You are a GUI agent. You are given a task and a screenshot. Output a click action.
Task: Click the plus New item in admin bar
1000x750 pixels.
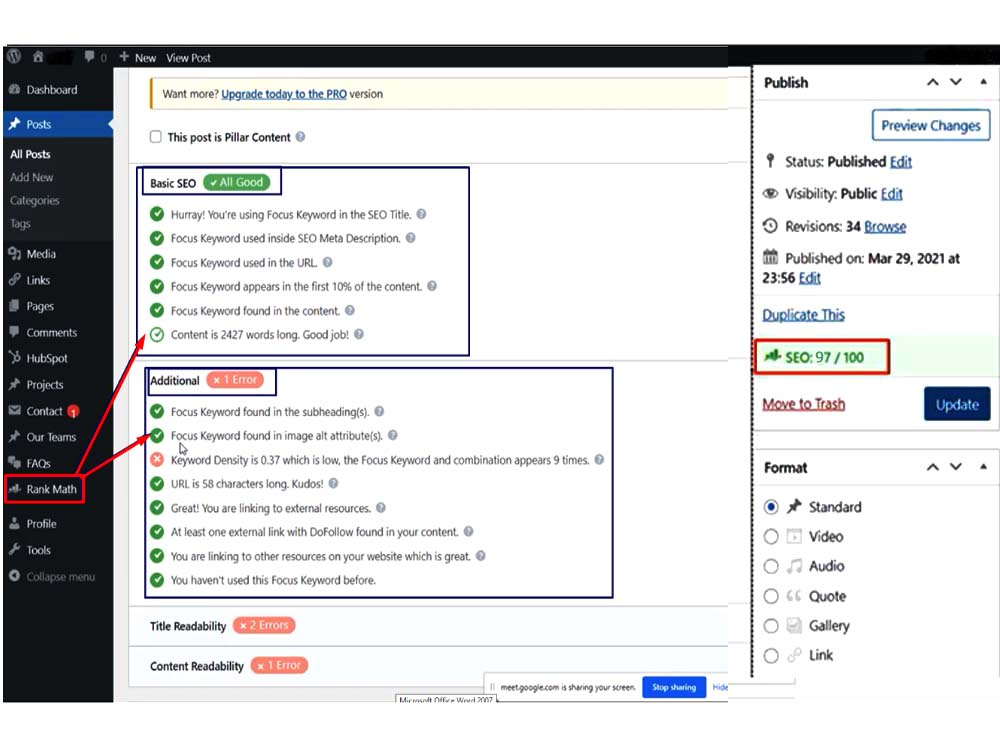[138, 57]
